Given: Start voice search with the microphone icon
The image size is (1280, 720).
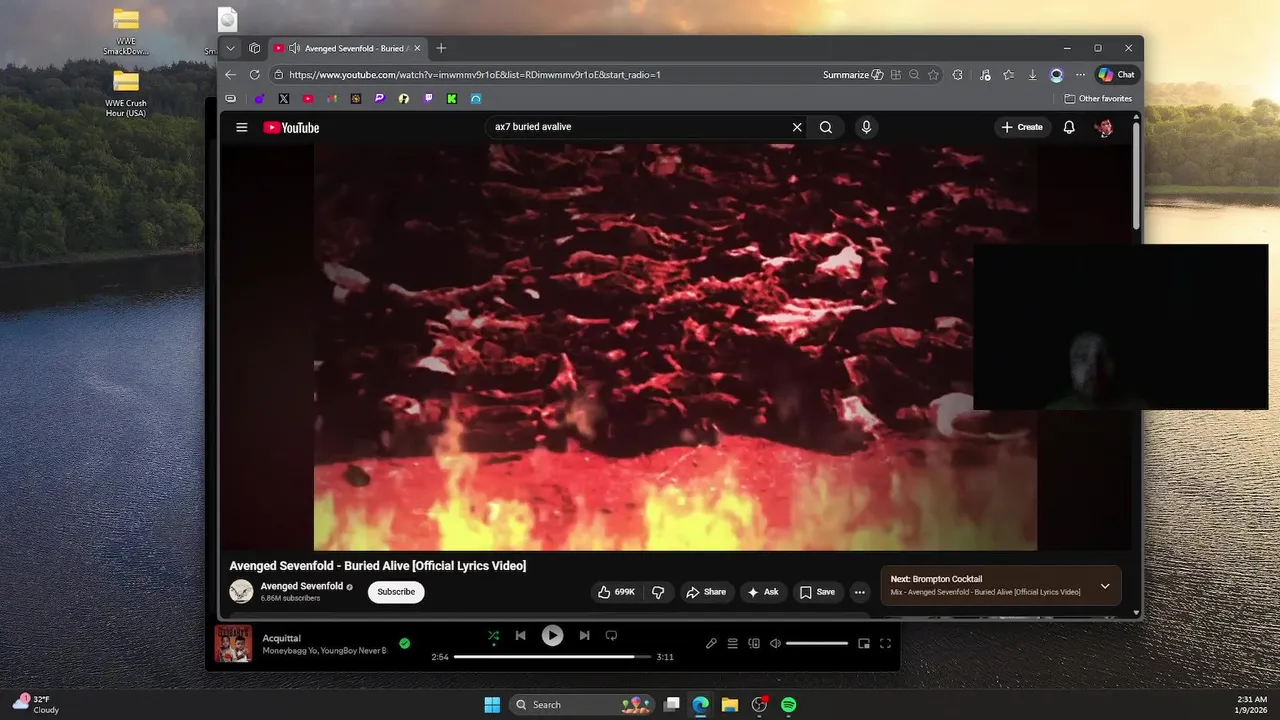Looking at the screenshot, I should pos(866,127).
